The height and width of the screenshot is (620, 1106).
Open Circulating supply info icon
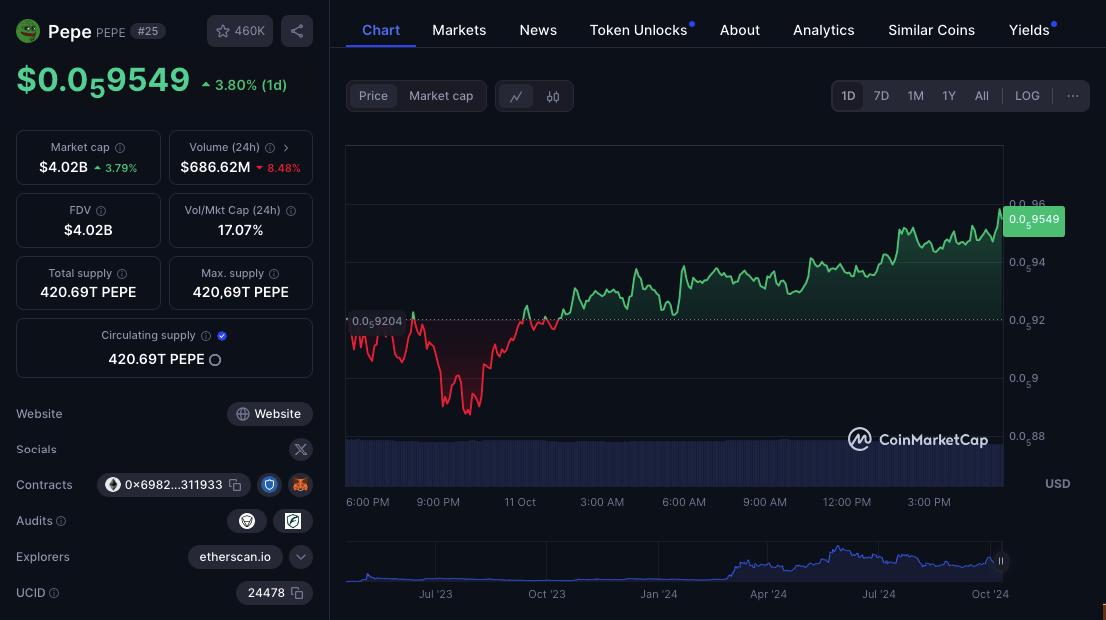point(206,336)
